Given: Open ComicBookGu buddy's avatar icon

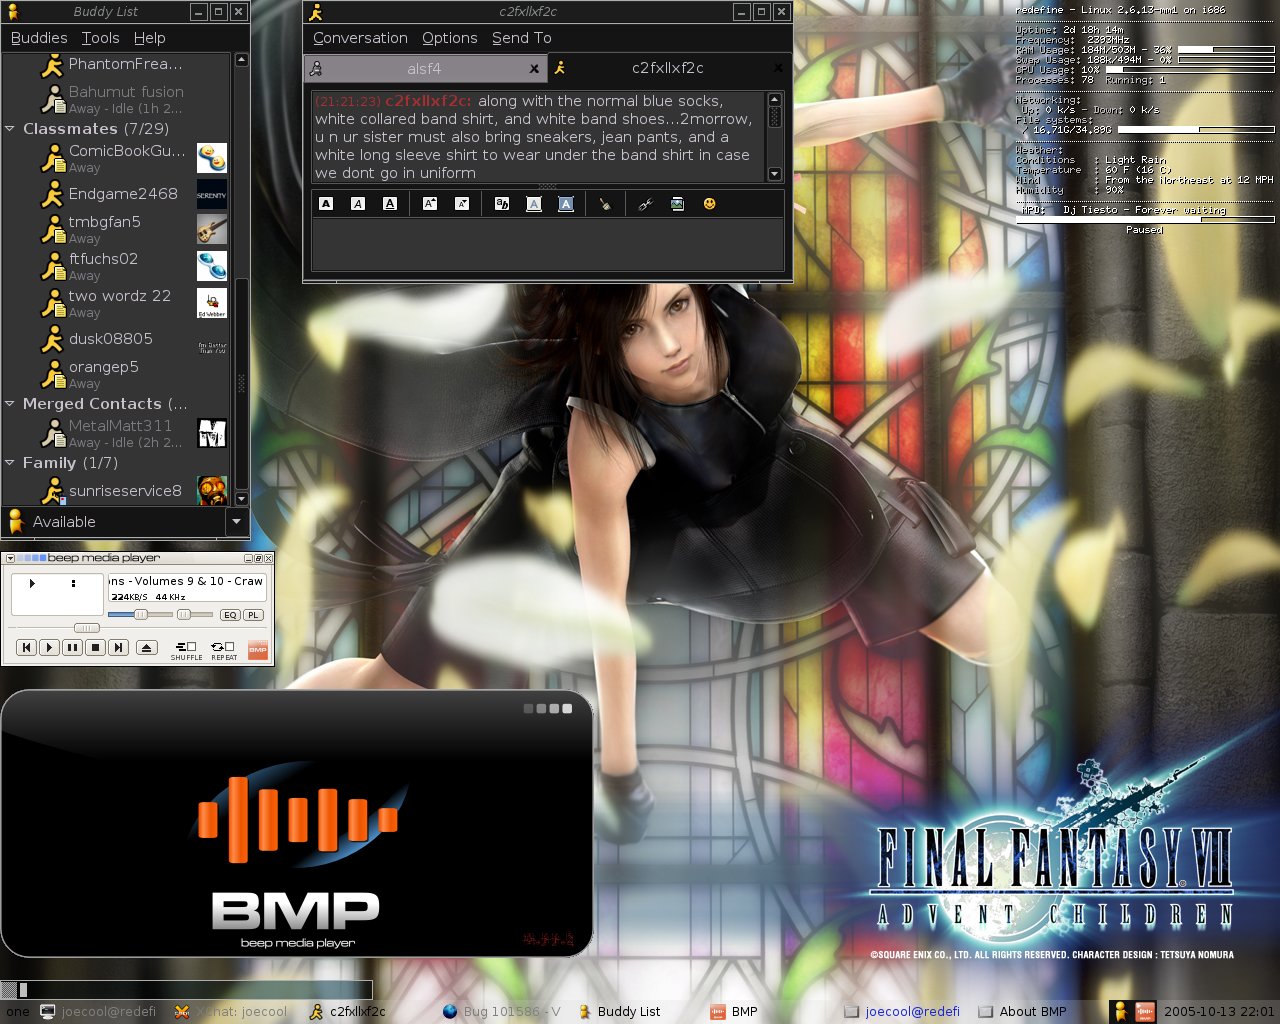Looking at the screenshot, I should point(212,158).
